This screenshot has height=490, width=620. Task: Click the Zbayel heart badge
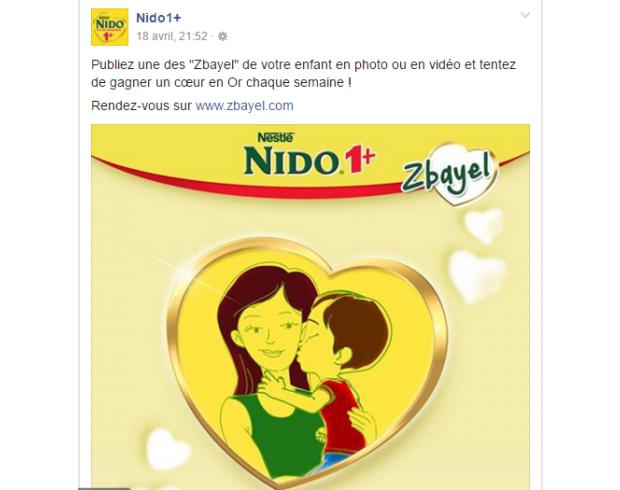pos(449,173)
